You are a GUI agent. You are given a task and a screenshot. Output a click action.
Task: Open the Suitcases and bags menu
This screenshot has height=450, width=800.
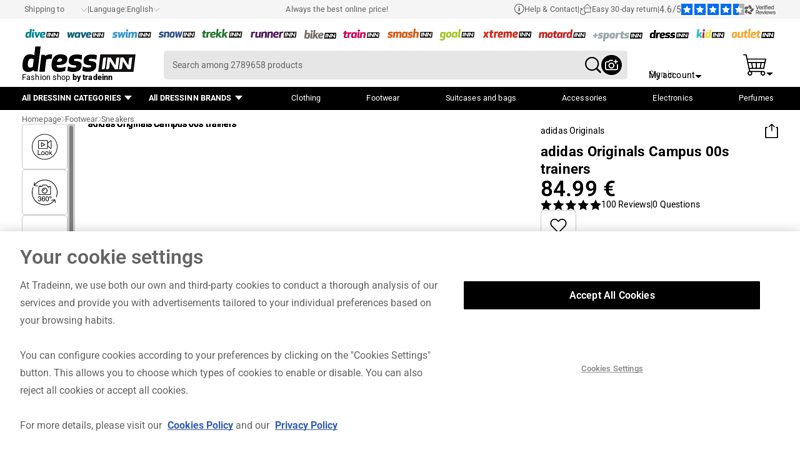pos(481,98)
